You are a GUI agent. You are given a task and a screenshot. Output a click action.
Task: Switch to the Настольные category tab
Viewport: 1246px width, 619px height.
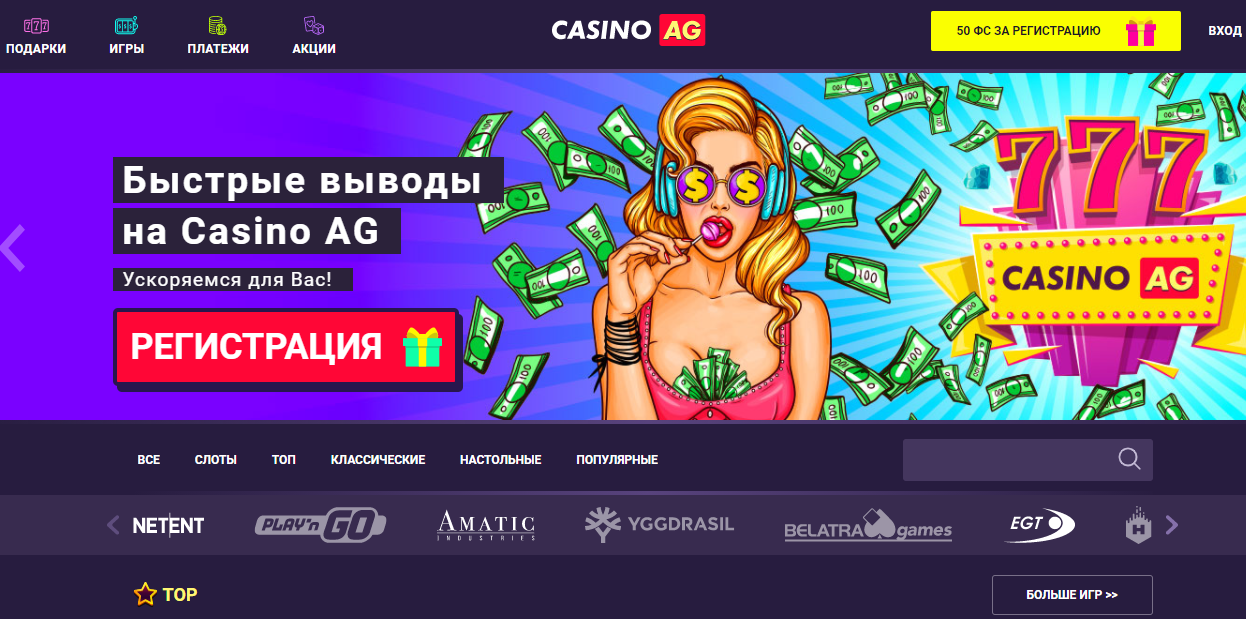[x=501, y=460]
